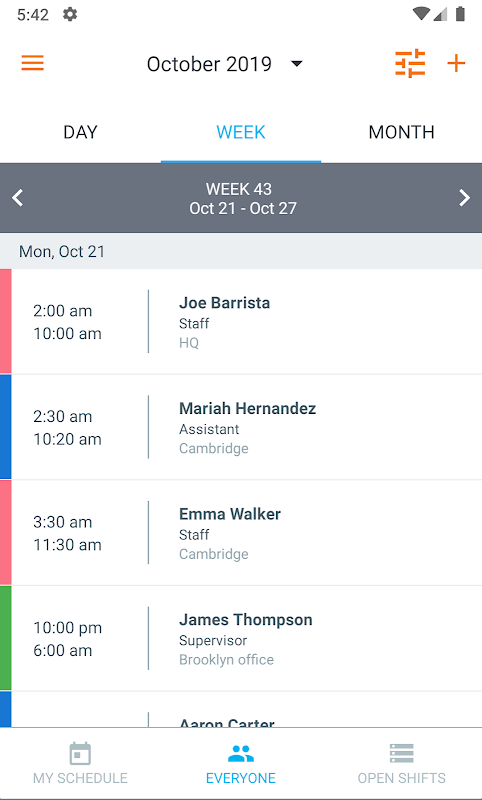Switch to the MONTH tab

[x=401, y=132]
